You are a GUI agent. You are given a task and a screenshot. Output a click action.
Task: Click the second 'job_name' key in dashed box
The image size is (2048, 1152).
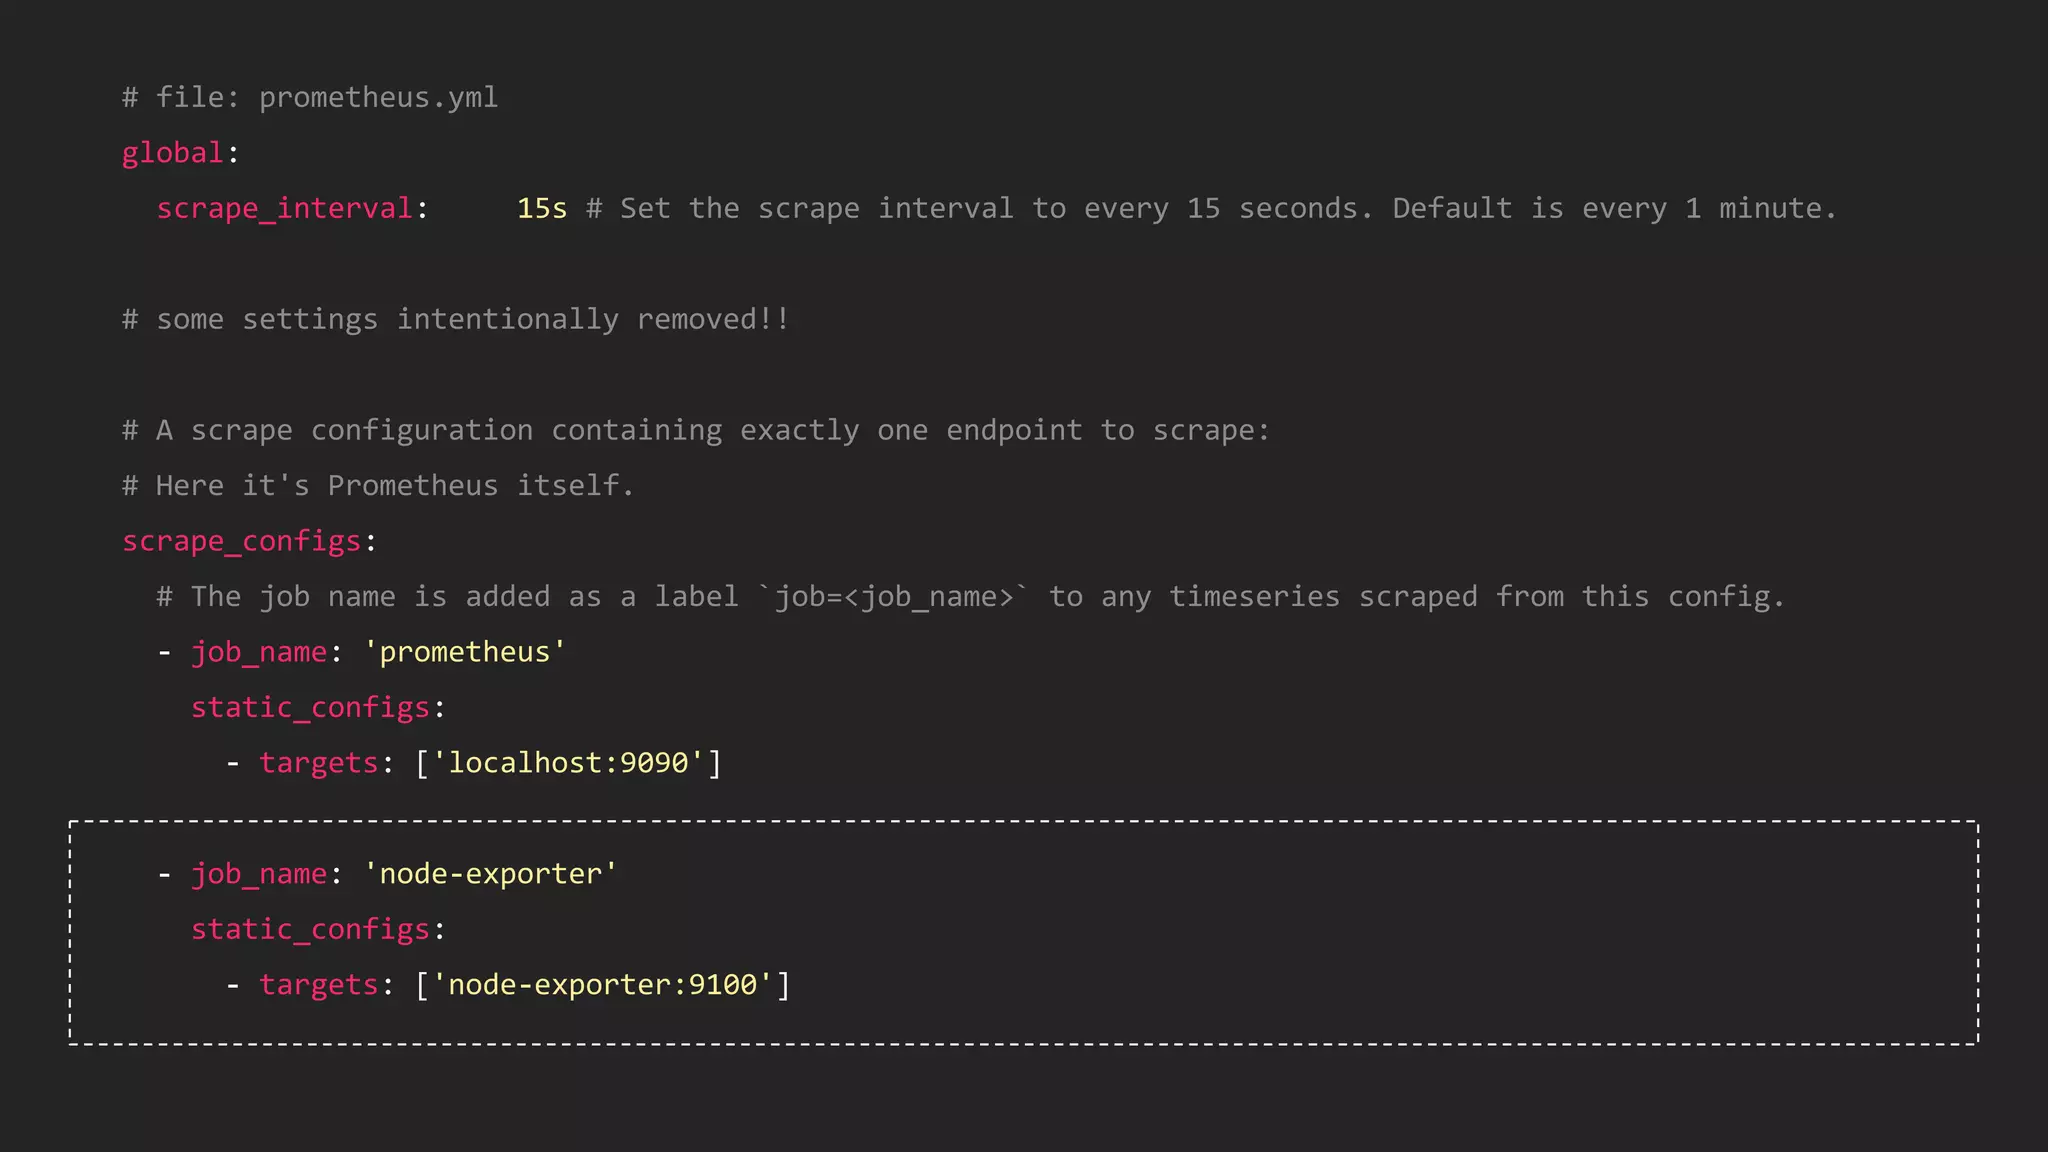[259, 874]
